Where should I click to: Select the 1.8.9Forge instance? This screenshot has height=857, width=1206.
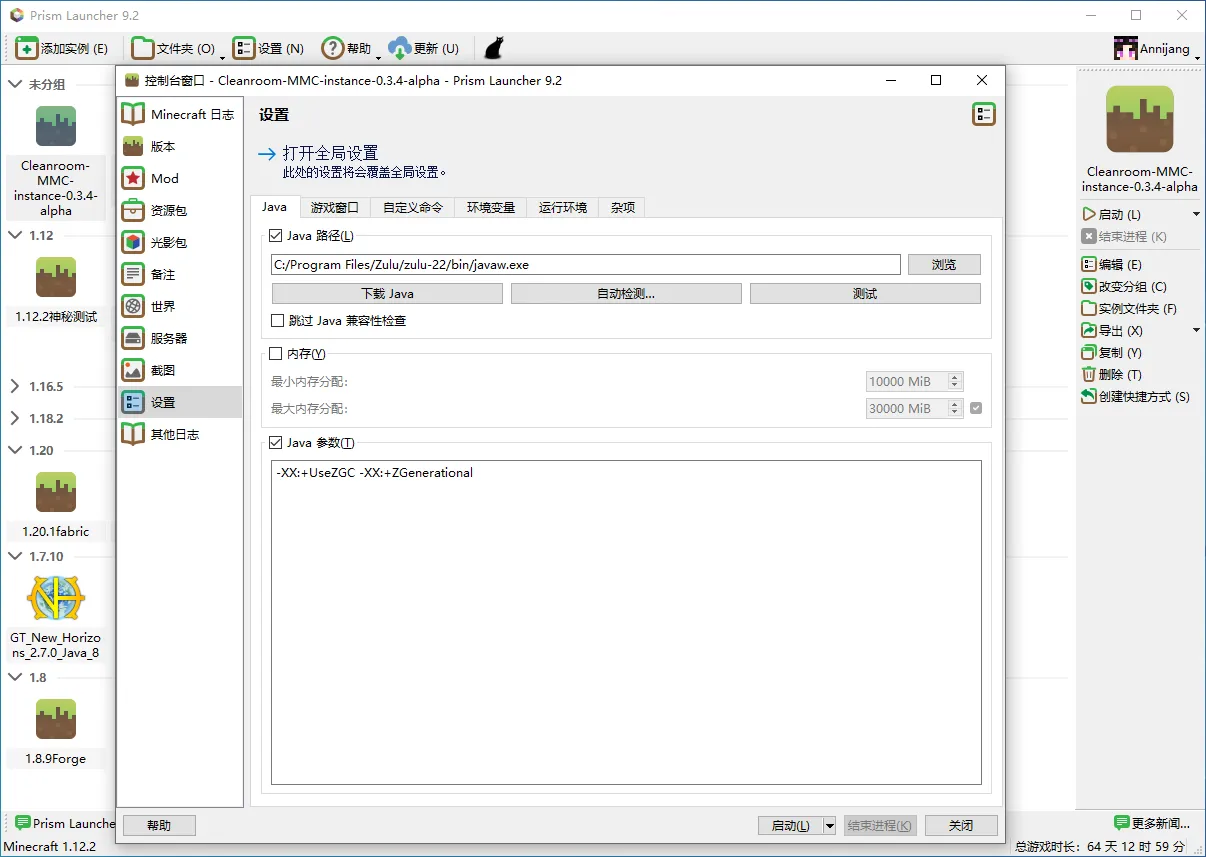pos(56,732)
